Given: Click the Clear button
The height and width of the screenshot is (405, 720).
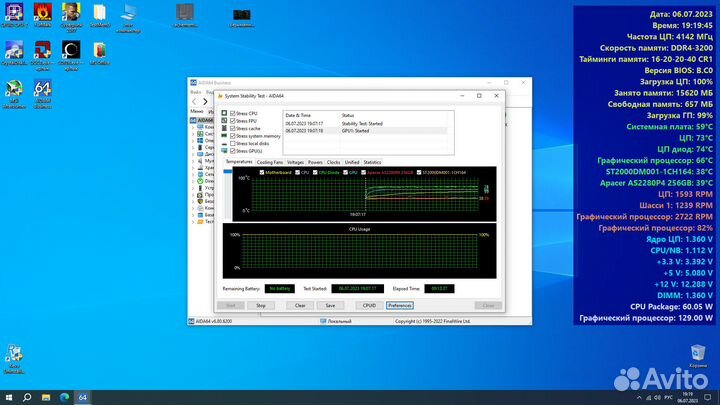Looking at the screenshot, I should (x=300, y=305).
